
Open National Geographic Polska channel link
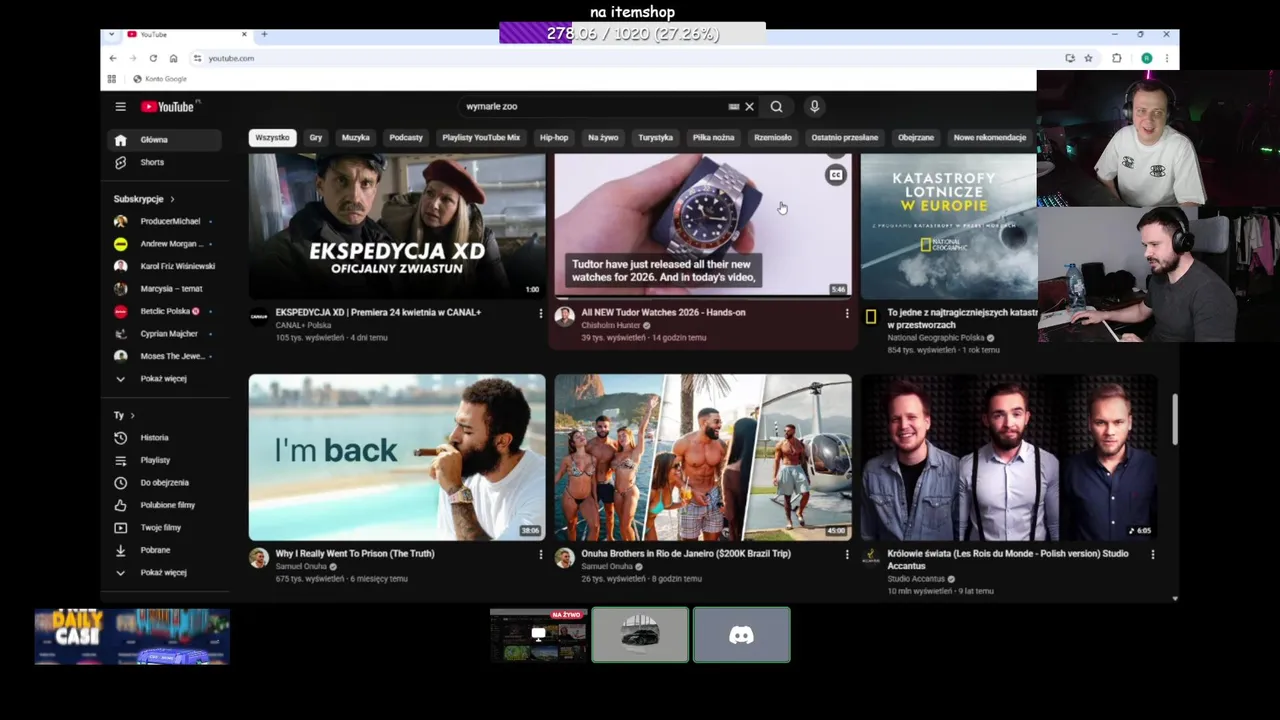[936, 338]
